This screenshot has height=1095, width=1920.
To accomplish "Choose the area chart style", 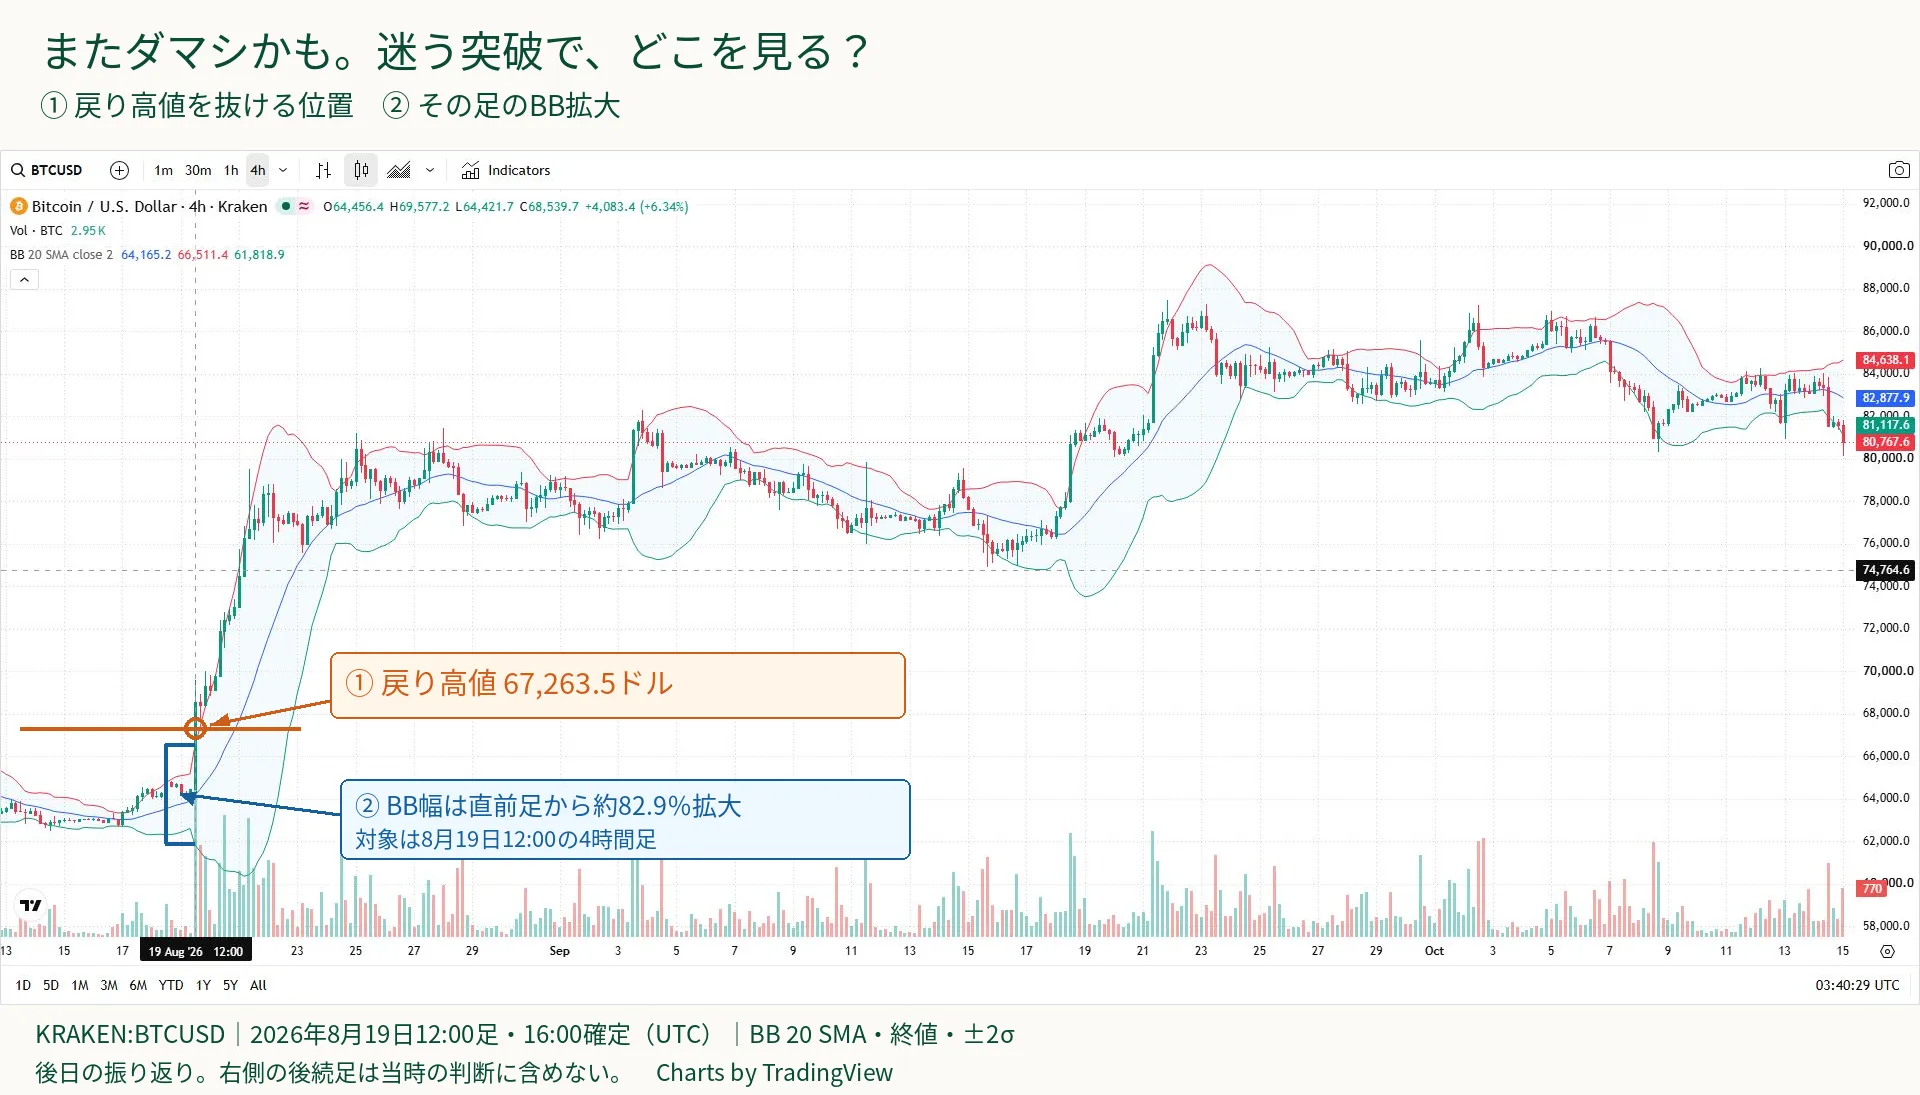I will coord(399,170).
